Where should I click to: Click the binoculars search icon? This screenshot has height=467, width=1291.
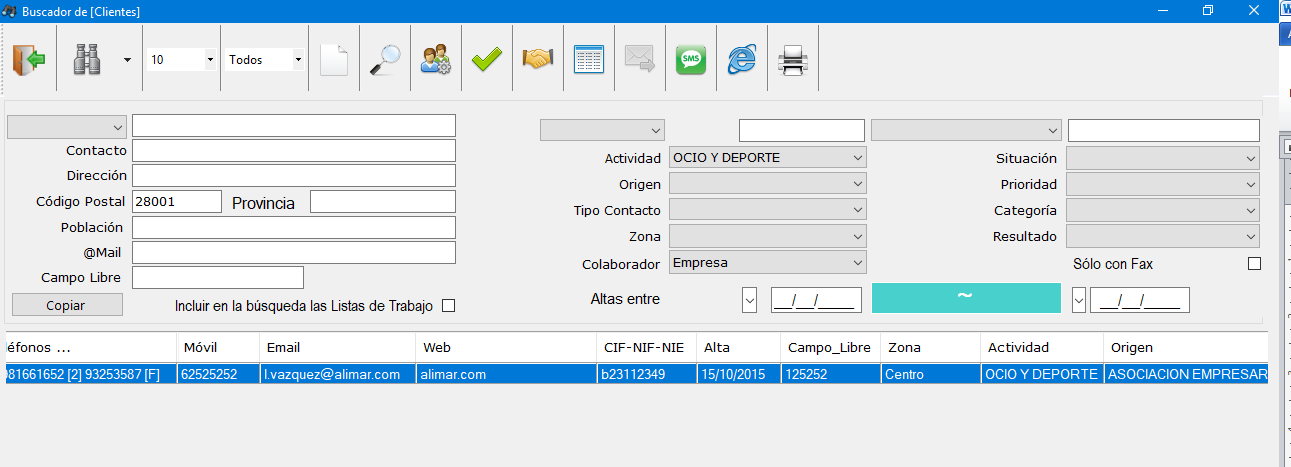pos(89,60)
